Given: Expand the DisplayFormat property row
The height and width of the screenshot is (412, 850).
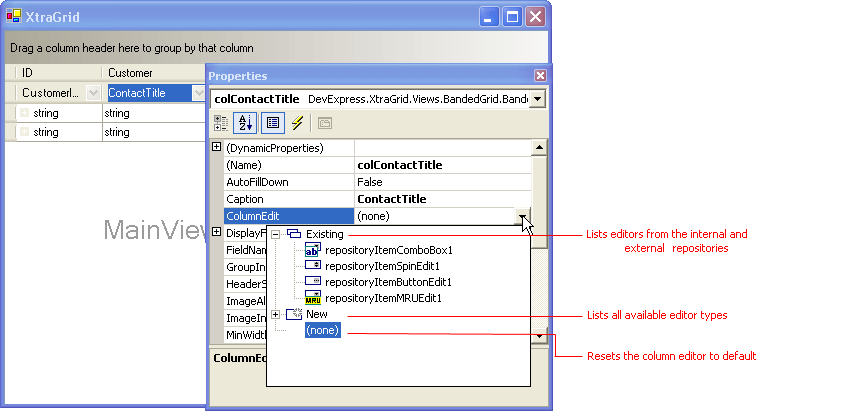Looking at the screenshot, I should click(216, 232).
